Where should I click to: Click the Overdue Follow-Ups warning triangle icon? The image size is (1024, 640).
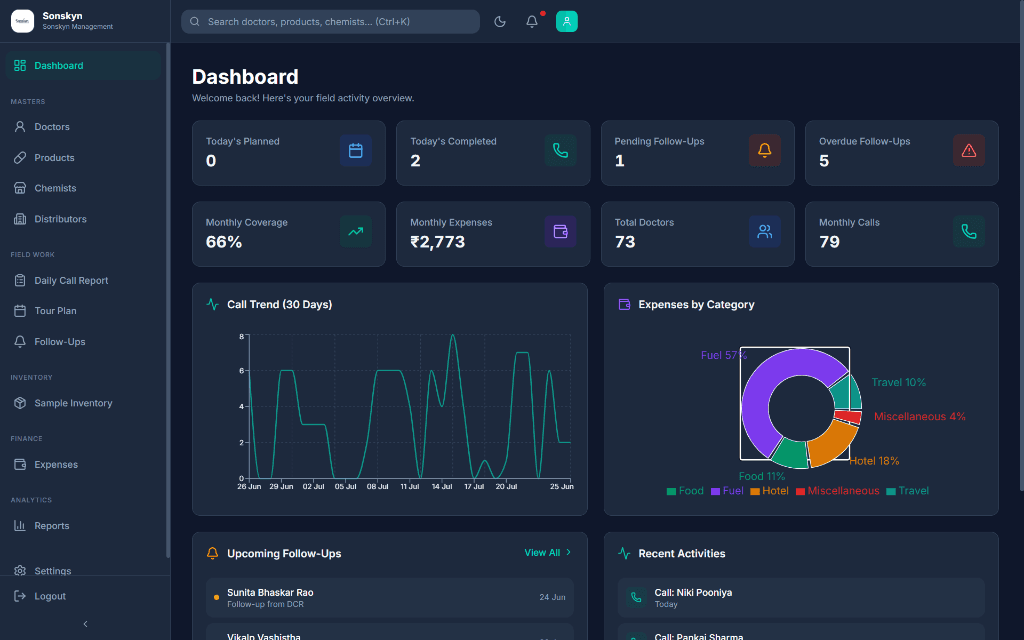point(969,151)
